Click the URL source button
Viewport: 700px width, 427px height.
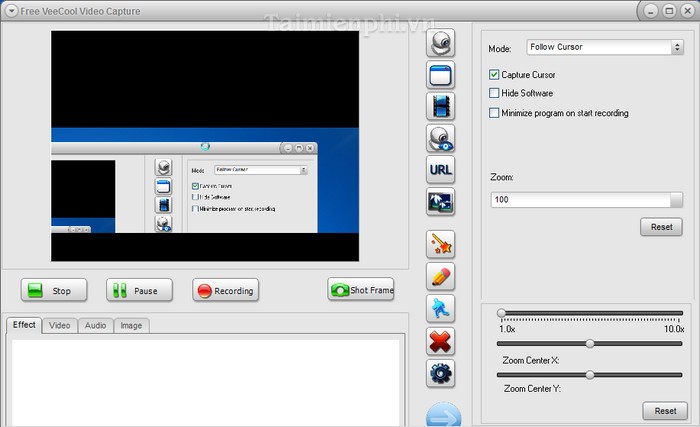click(x=440, y=170)
